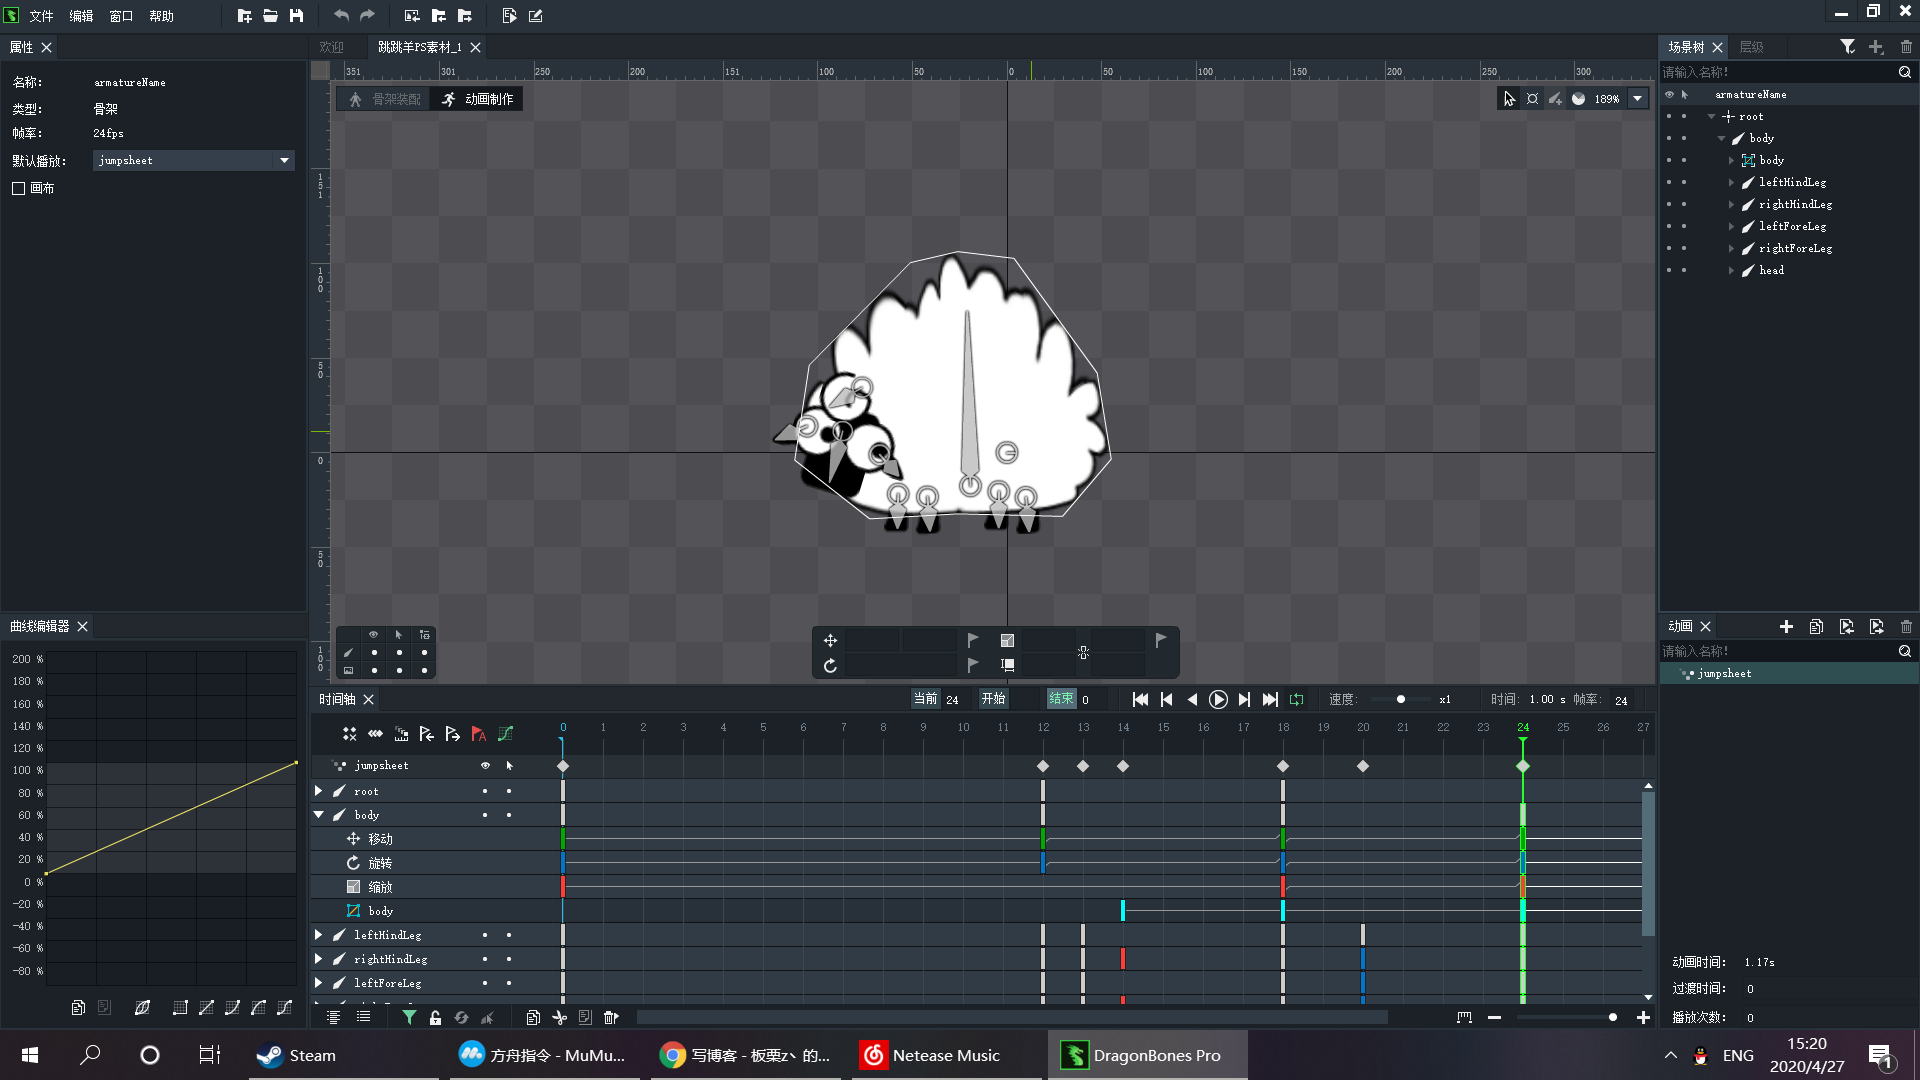Adjust the 速度 playback speed slider

point(1400,700)
